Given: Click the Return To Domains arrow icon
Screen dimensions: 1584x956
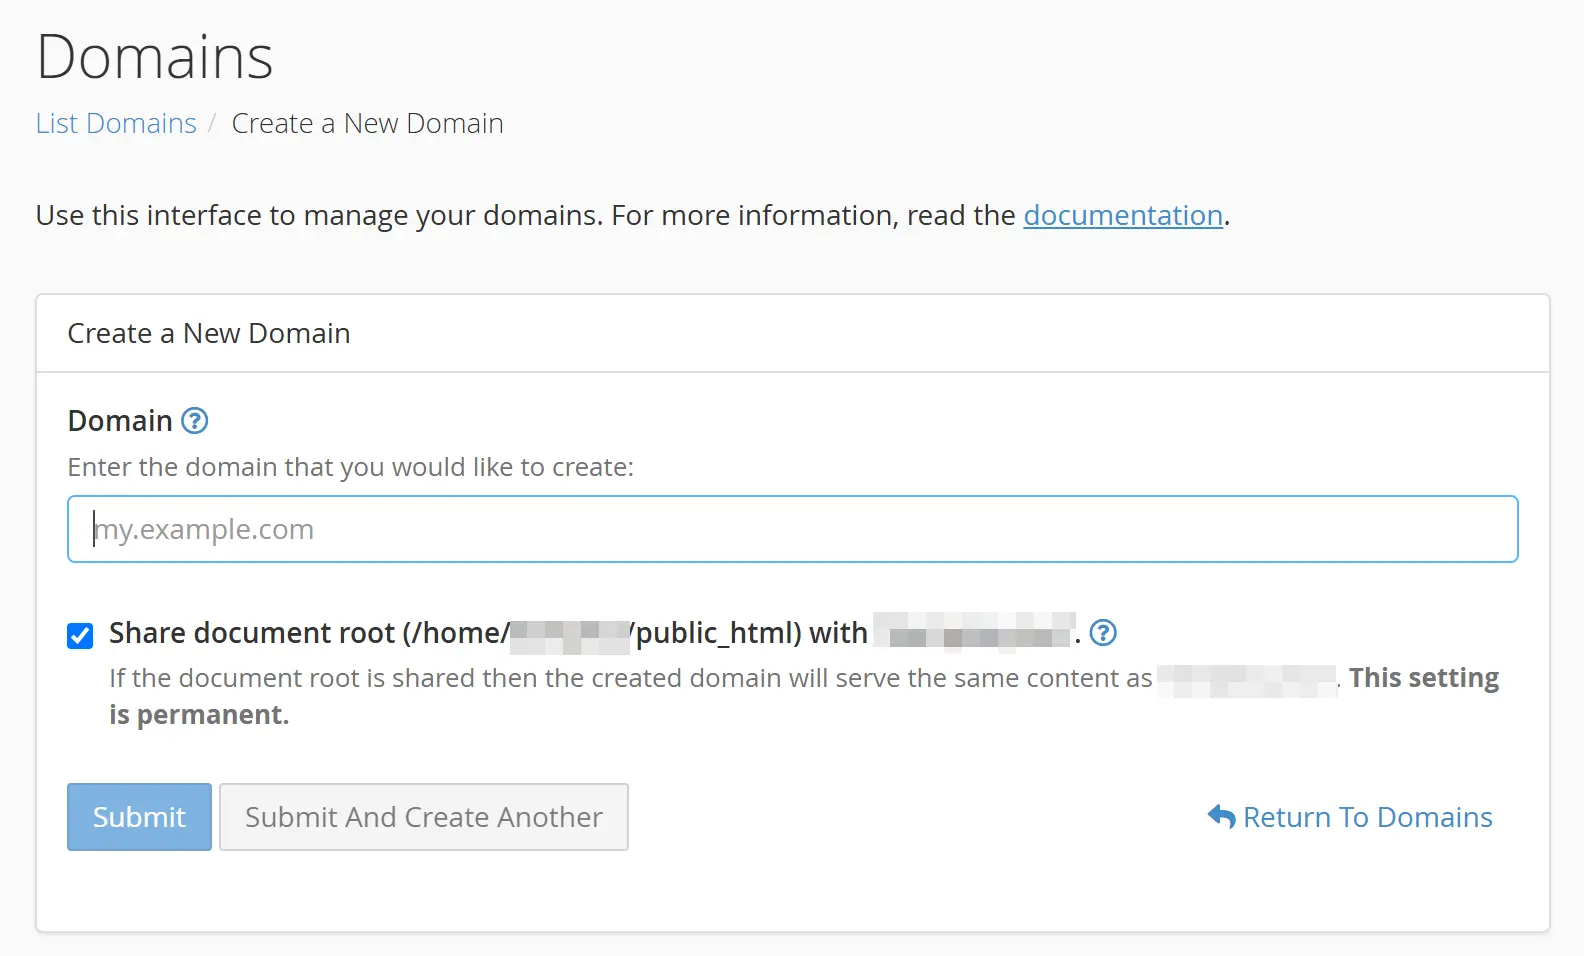Looking at the screenshot, I should pyautogui.click(x=1221, y=817).
